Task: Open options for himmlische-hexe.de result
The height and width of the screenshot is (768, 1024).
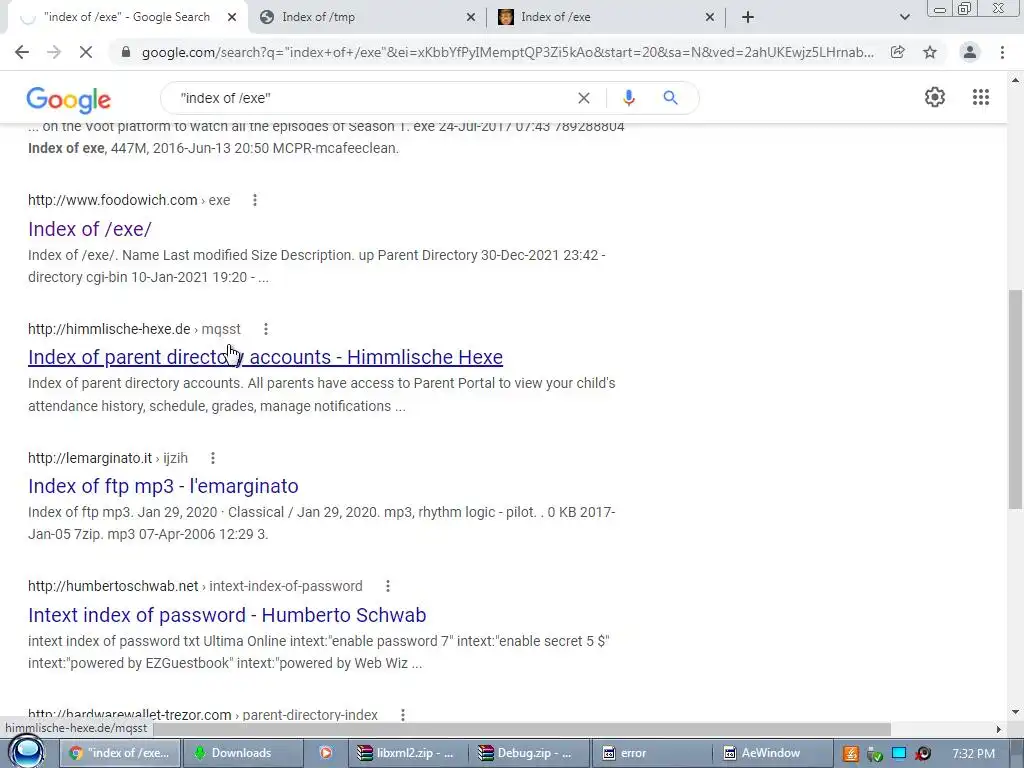Action: pos(266,329)
